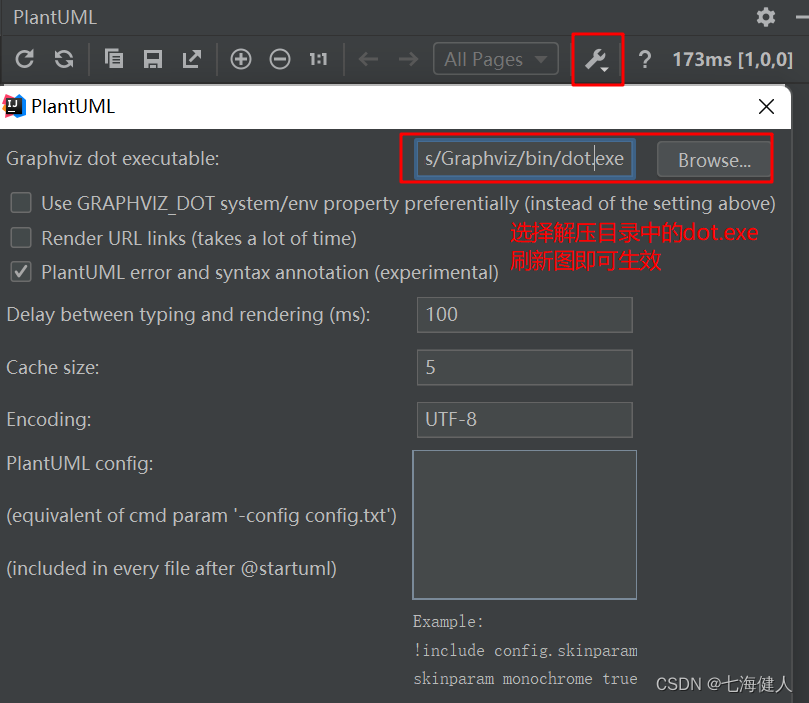
Task: Reset zoom using the 1:1 icon
Action: pyautogui.click(x=317, y=59)
